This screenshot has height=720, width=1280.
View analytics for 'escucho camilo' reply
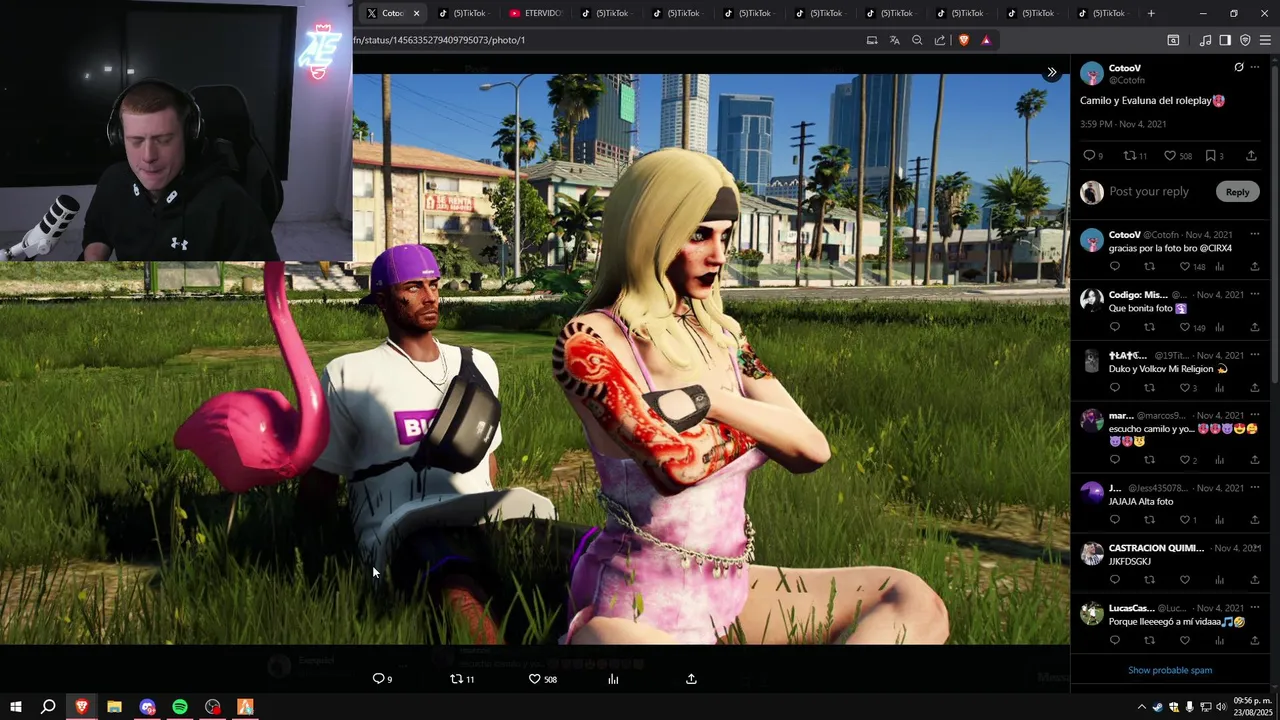(x=1219, y=460)
